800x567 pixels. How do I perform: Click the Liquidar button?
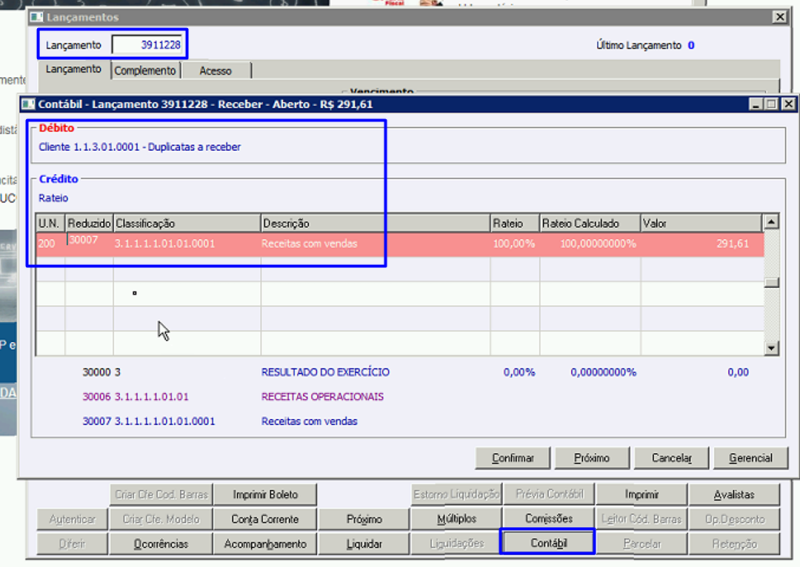point(364,544)
